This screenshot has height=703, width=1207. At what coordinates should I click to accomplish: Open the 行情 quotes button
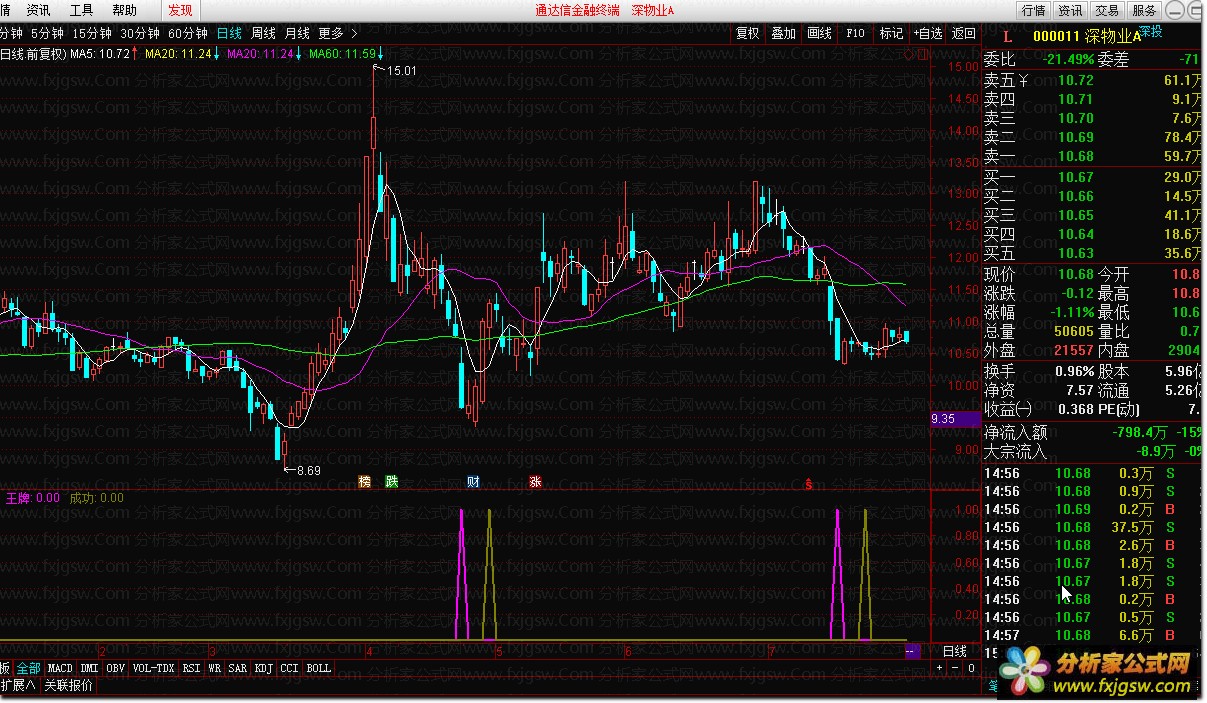(1034, 10)
